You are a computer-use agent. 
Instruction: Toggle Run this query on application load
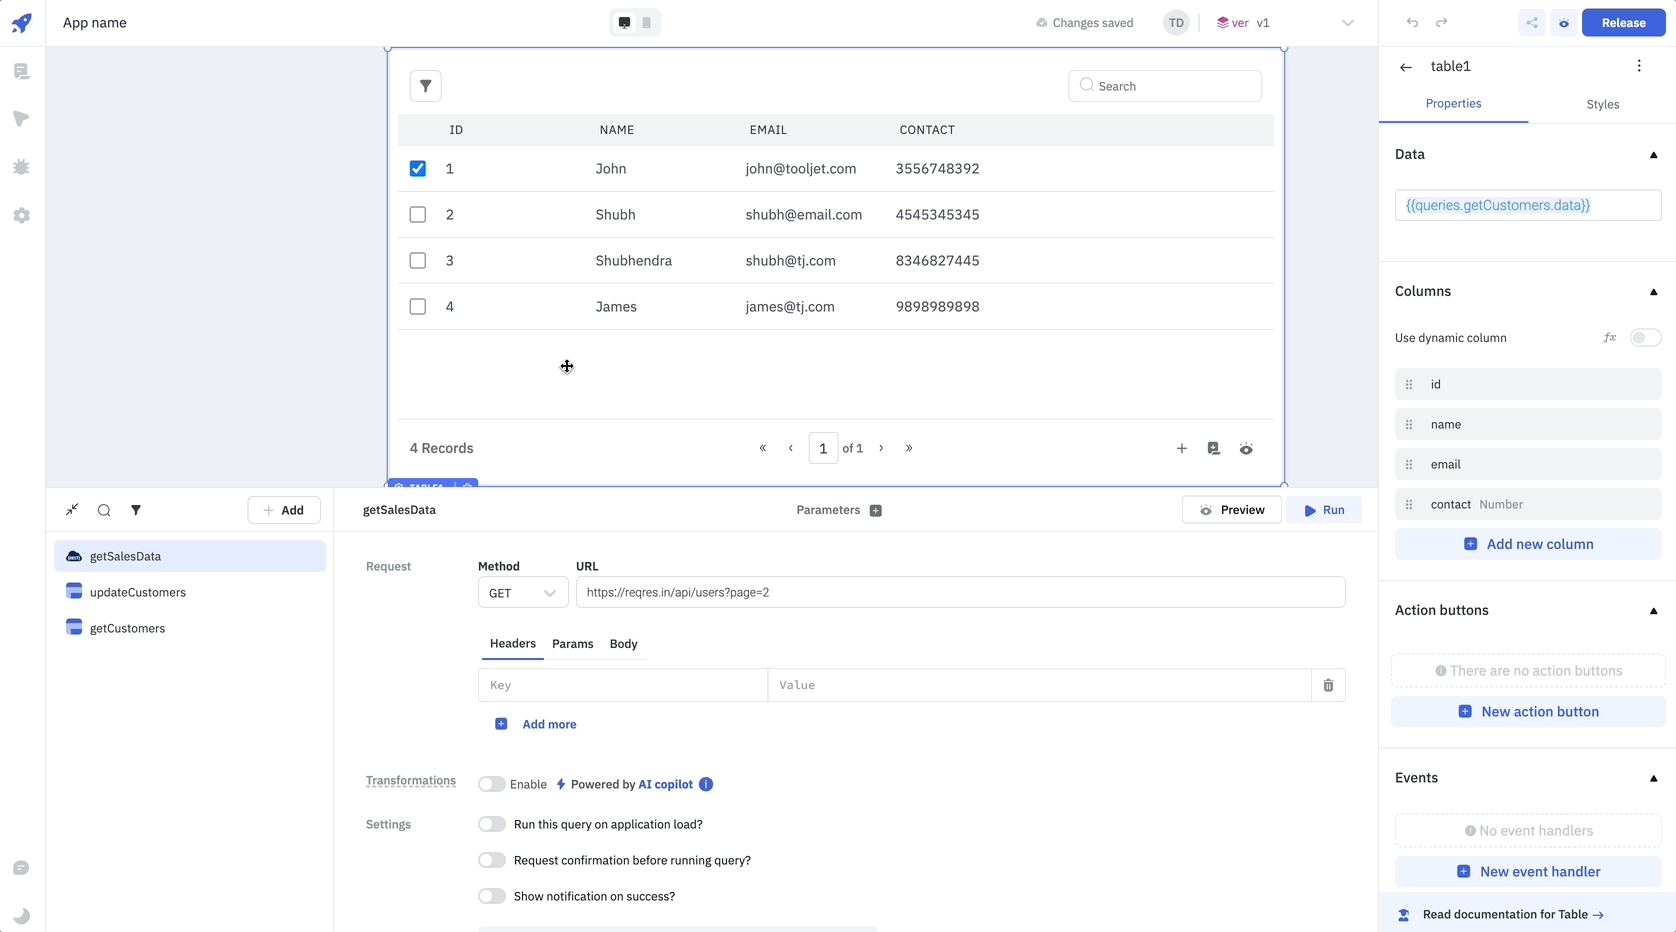click(x=491, y=825)
